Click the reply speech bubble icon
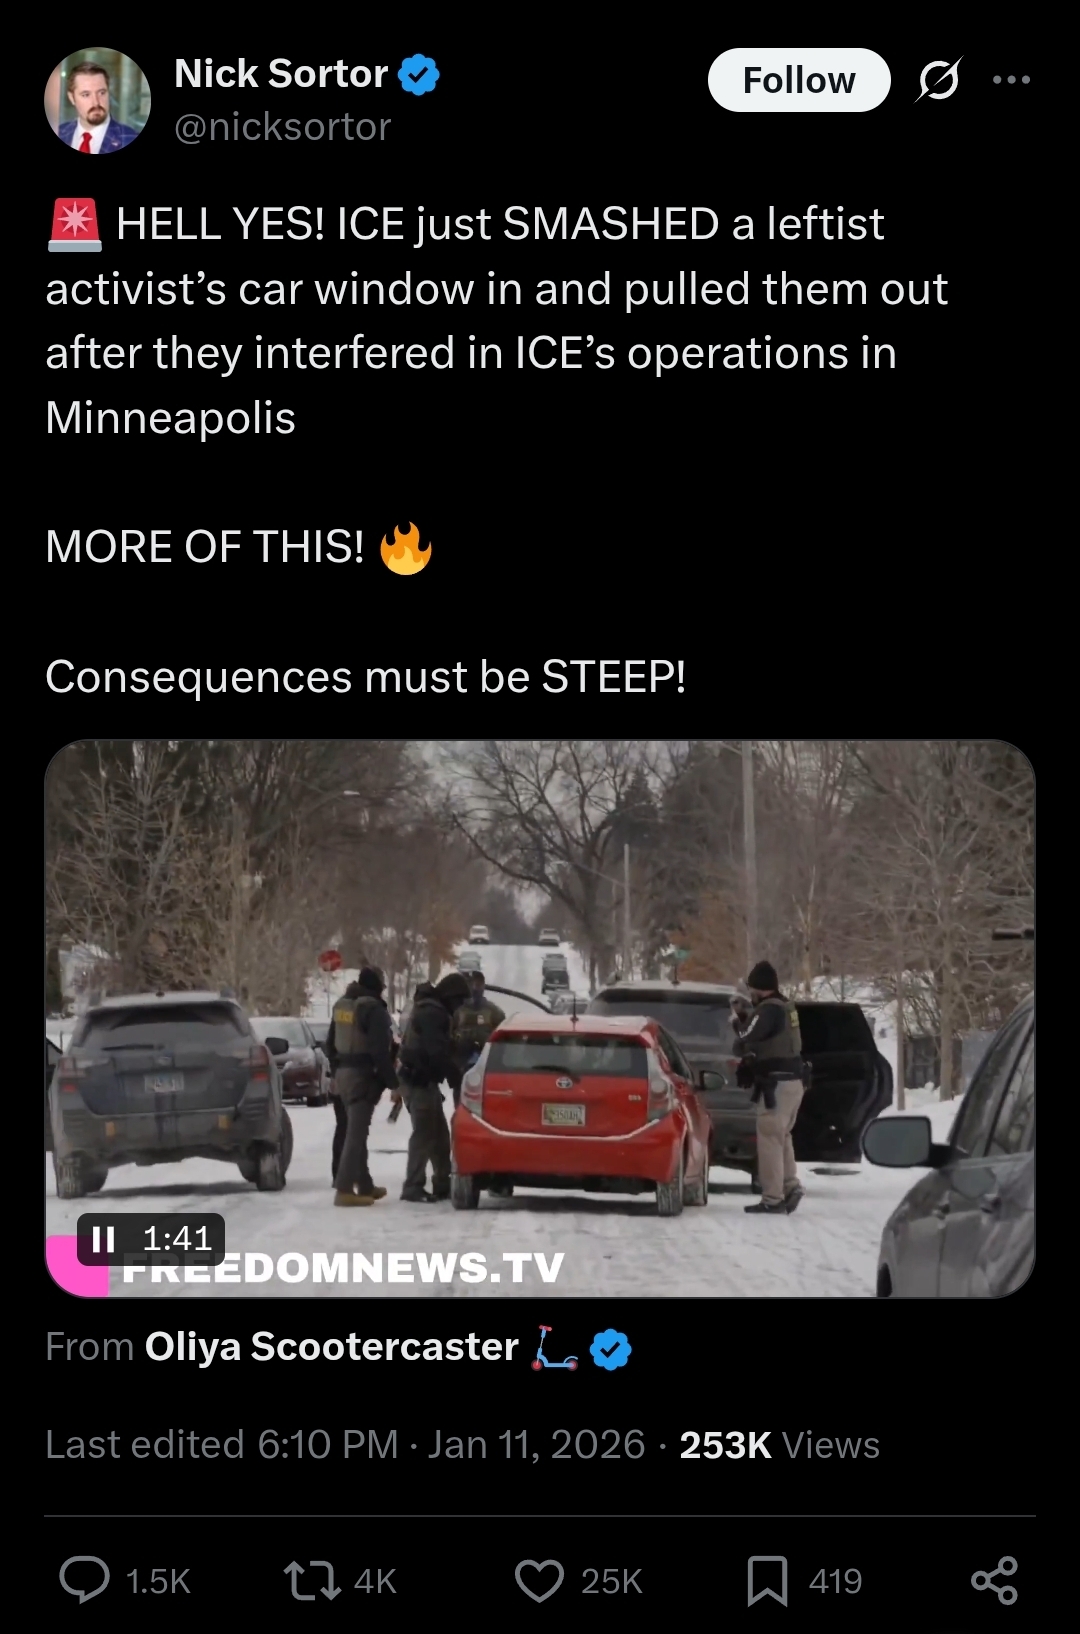This screenshot has height=1634, width=1080. point(84,1580)
